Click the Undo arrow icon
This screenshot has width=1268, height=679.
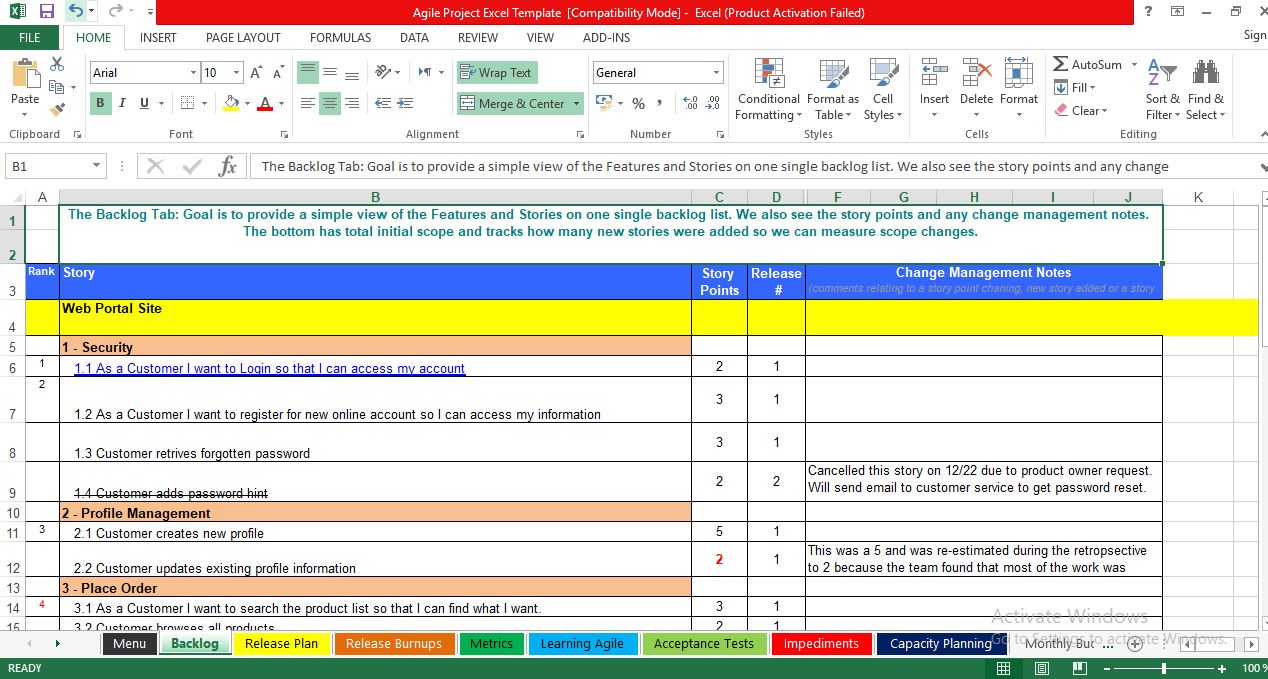76,12
